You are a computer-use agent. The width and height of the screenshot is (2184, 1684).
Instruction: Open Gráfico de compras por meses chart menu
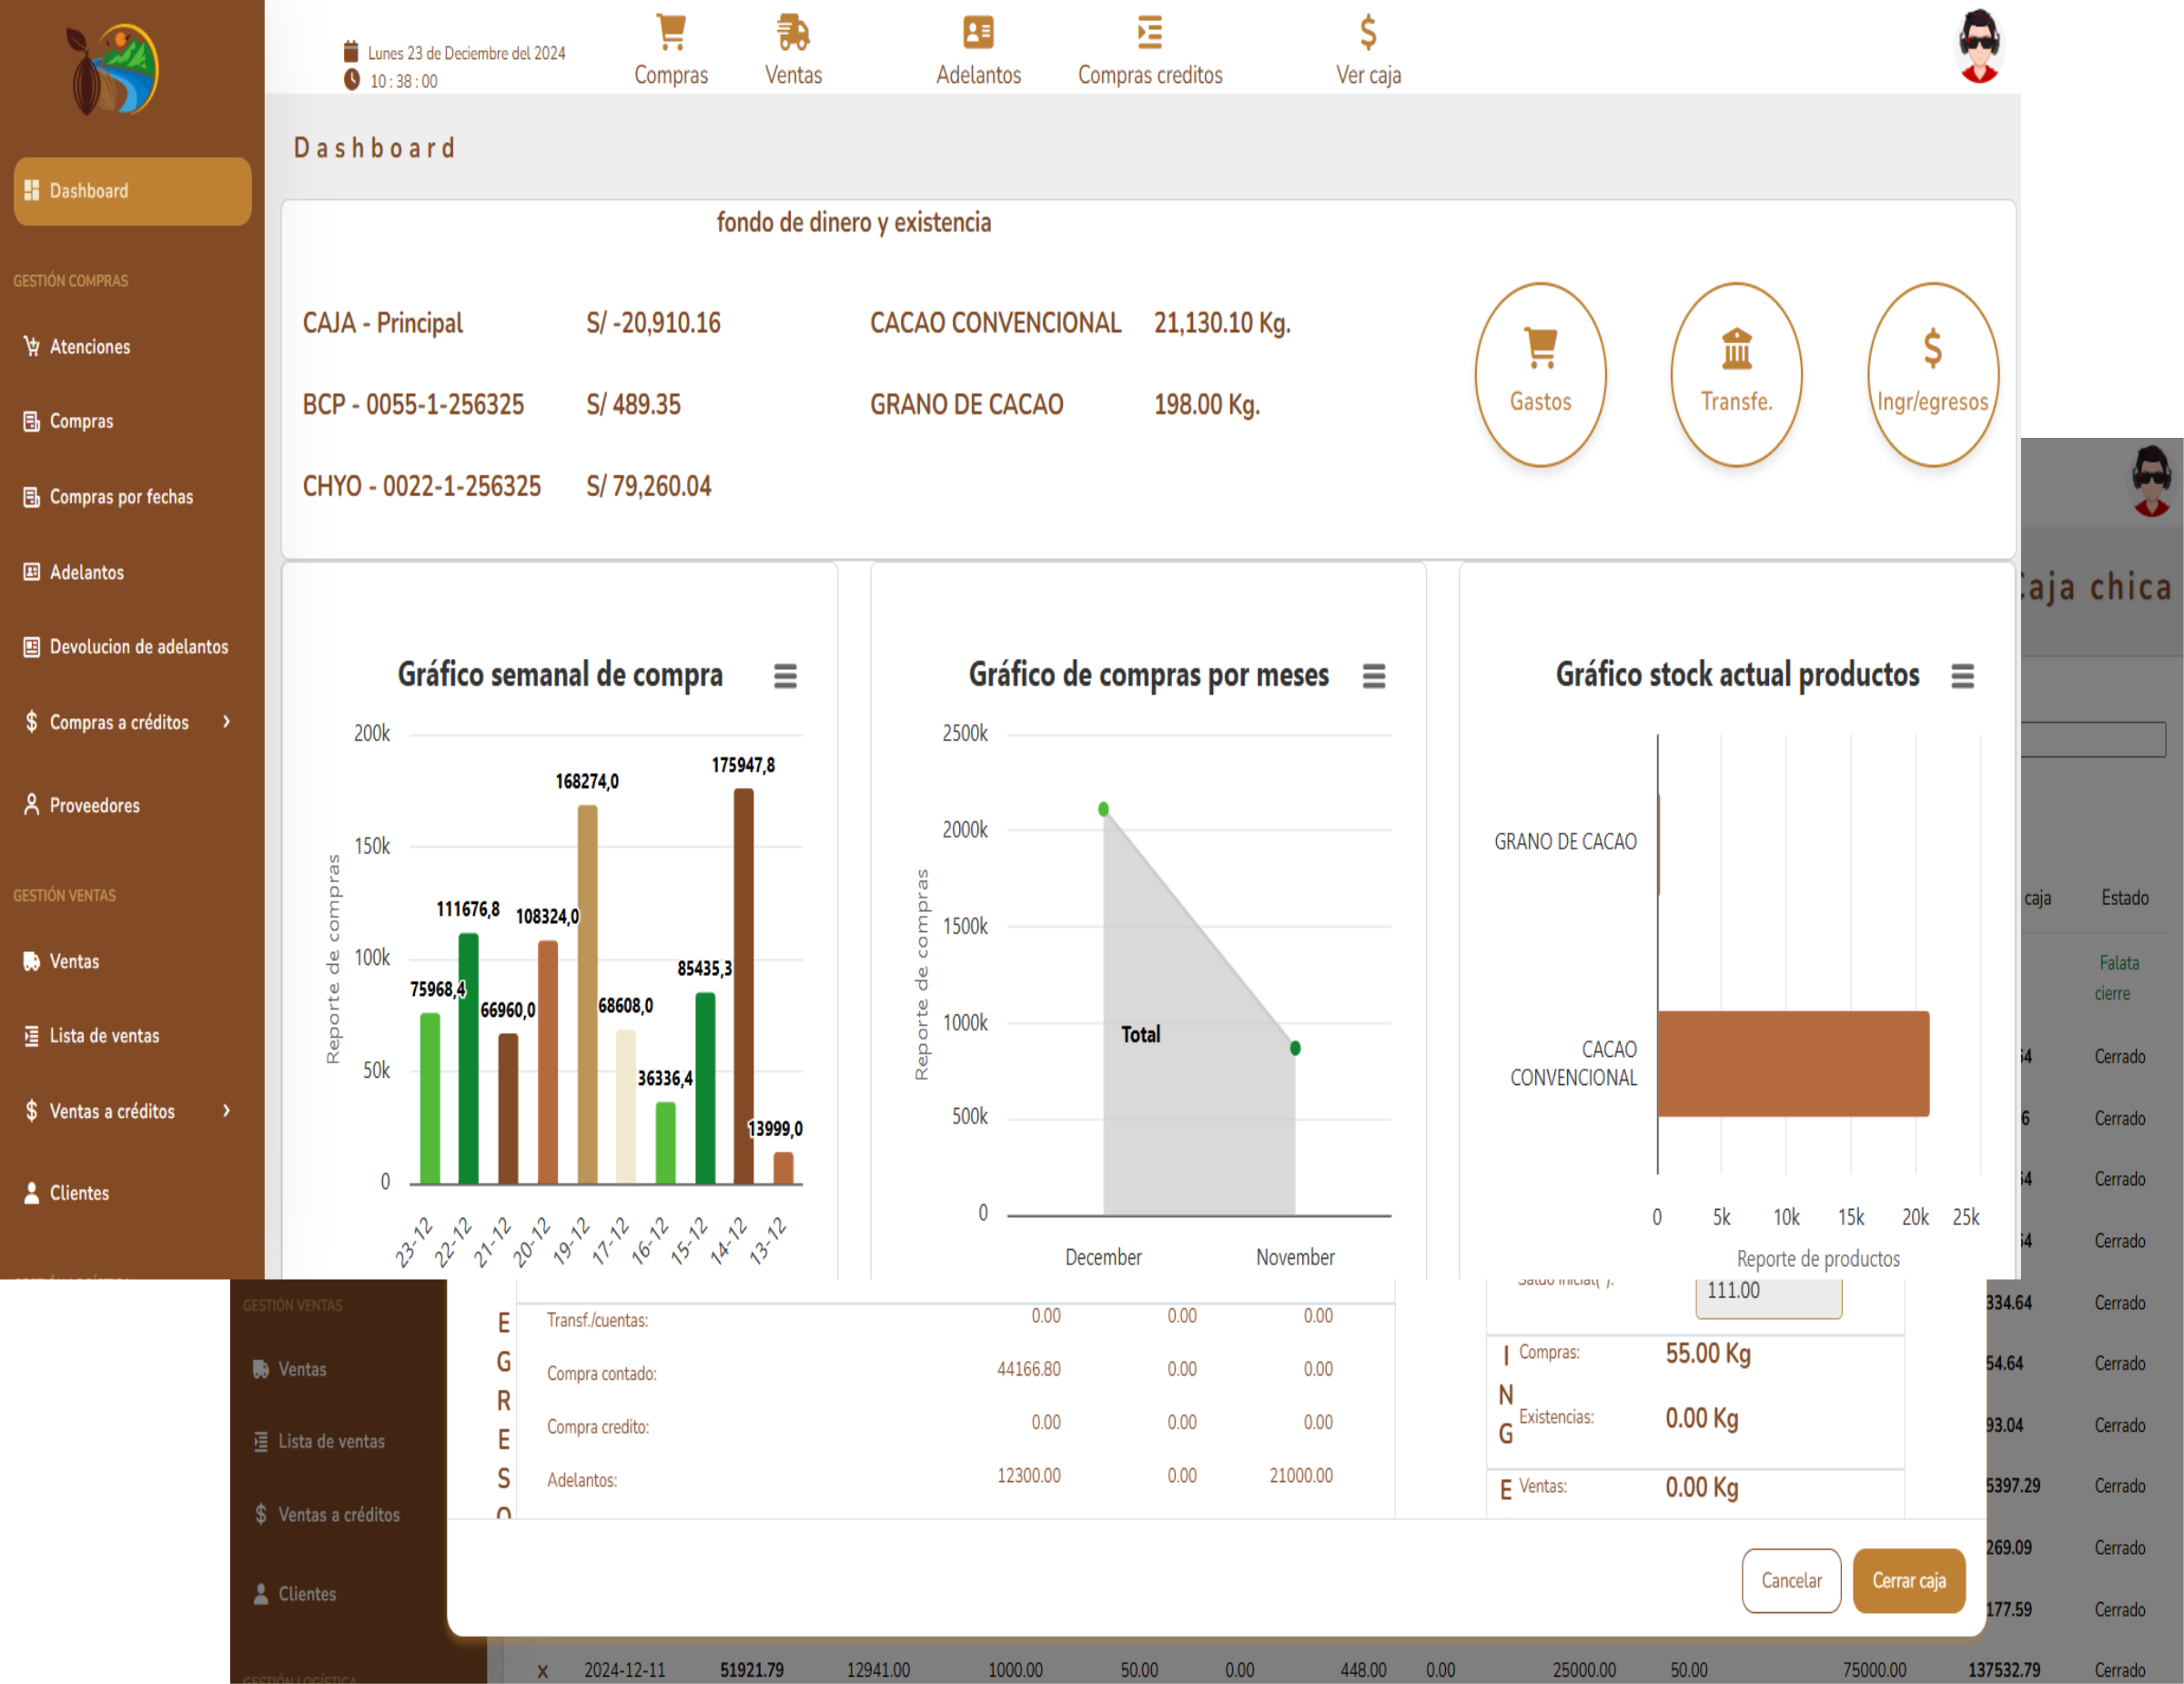pos(1373,677)
